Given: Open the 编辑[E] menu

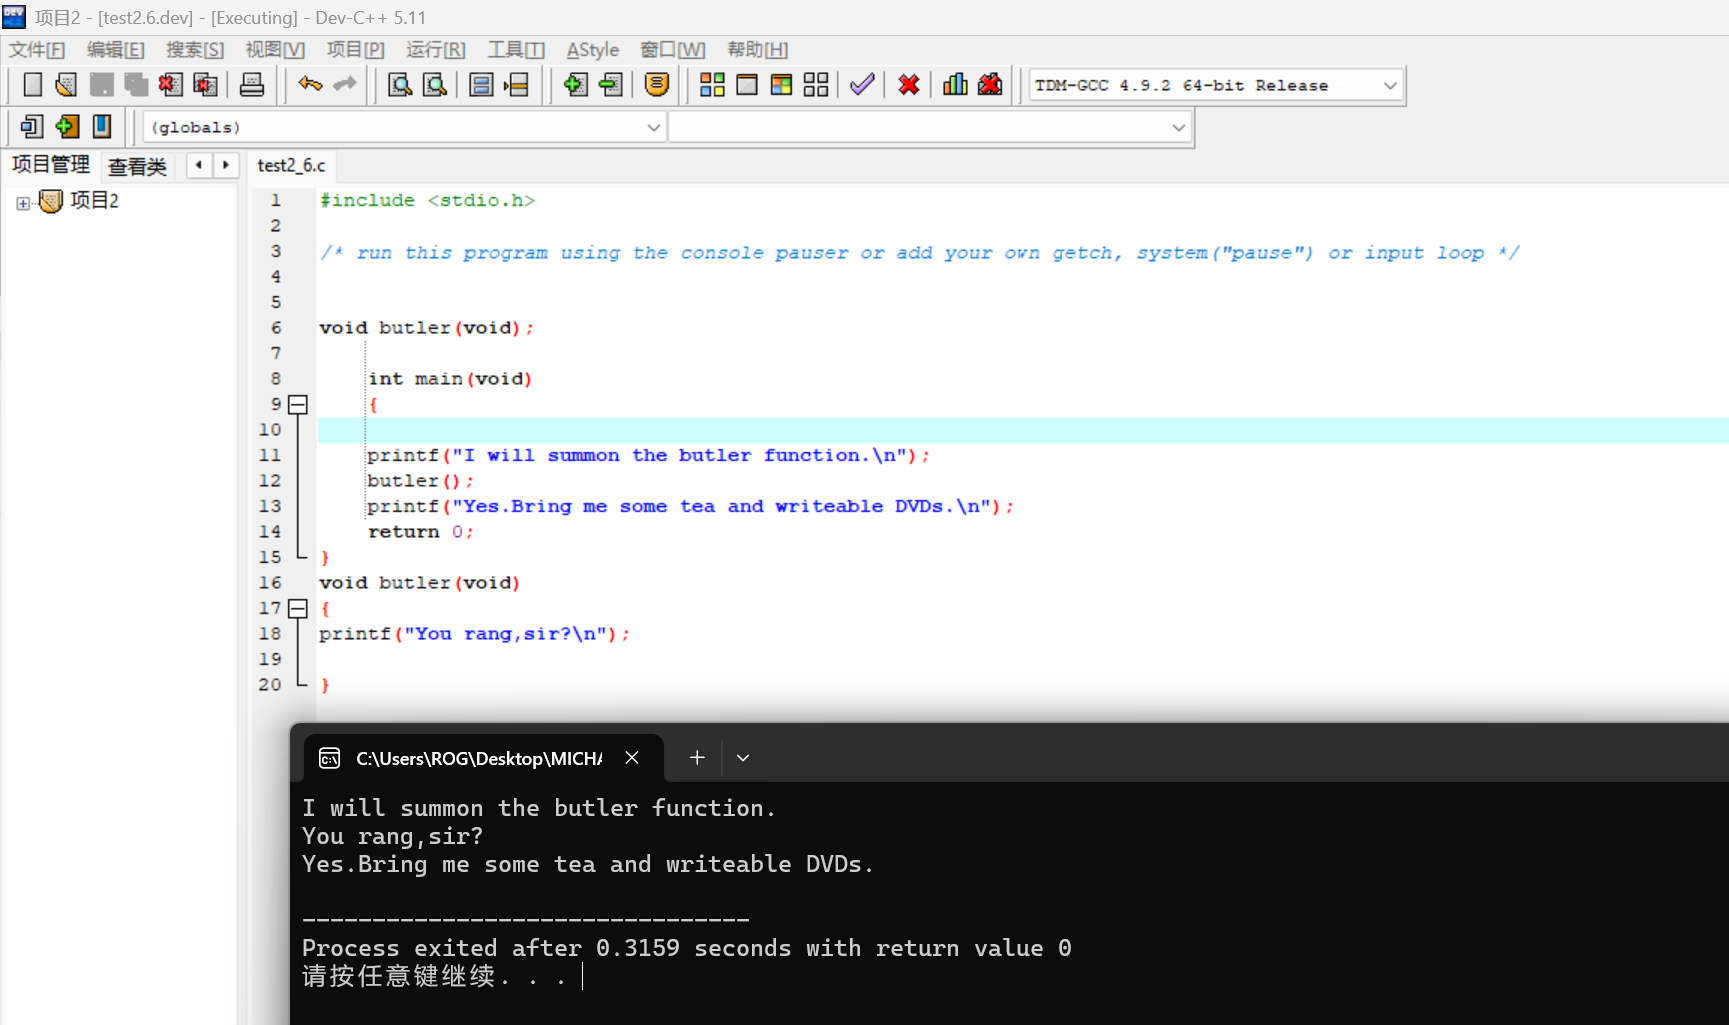Looking at the screenshot, I should click(x=116, y=50).
